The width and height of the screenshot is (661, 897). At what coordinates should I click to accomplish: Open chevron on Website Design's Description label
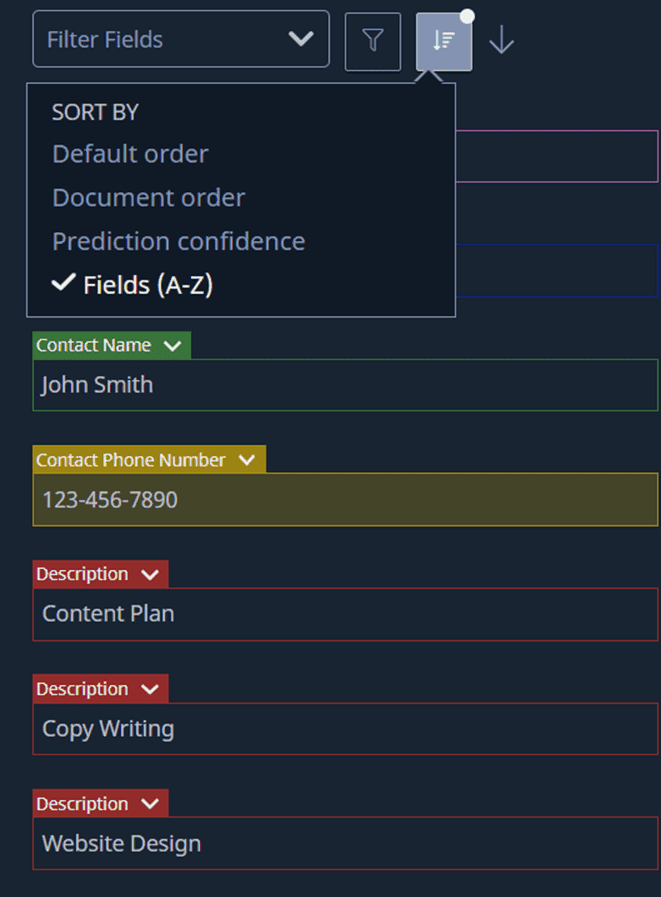[x=150, y=805]
